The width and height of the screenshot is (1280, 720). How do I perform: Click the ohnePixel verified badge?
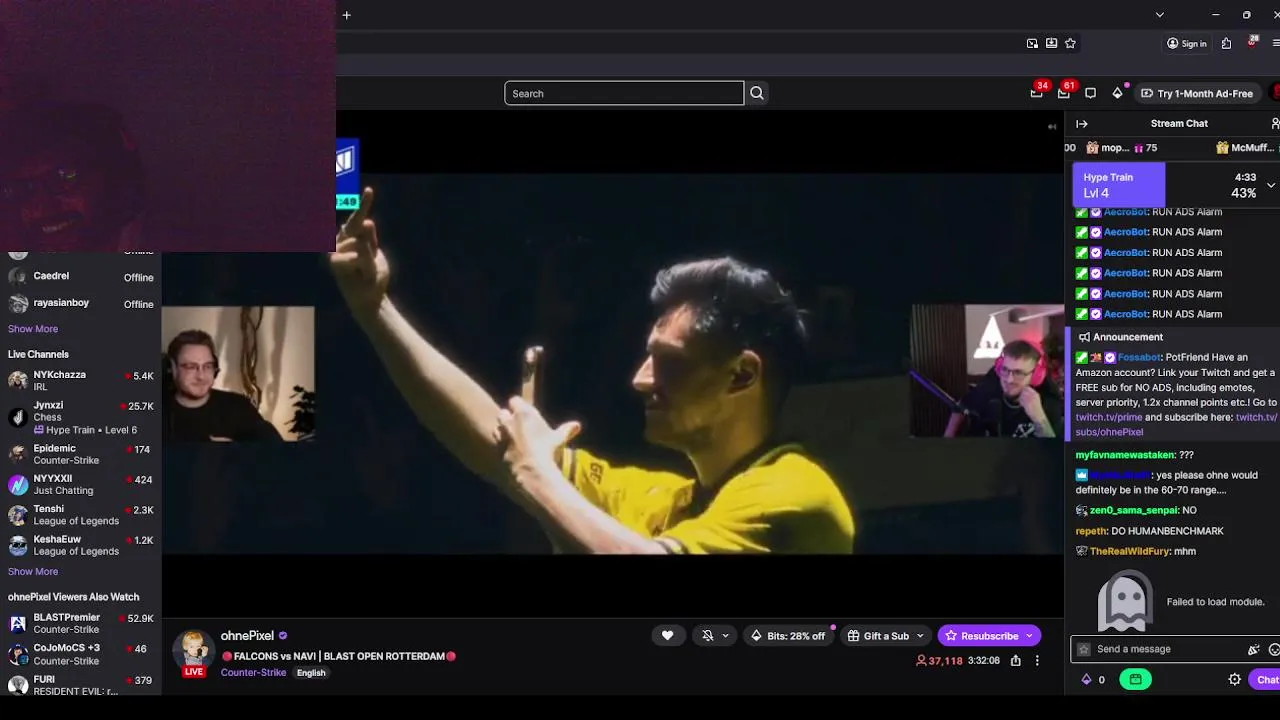(283, 636)
